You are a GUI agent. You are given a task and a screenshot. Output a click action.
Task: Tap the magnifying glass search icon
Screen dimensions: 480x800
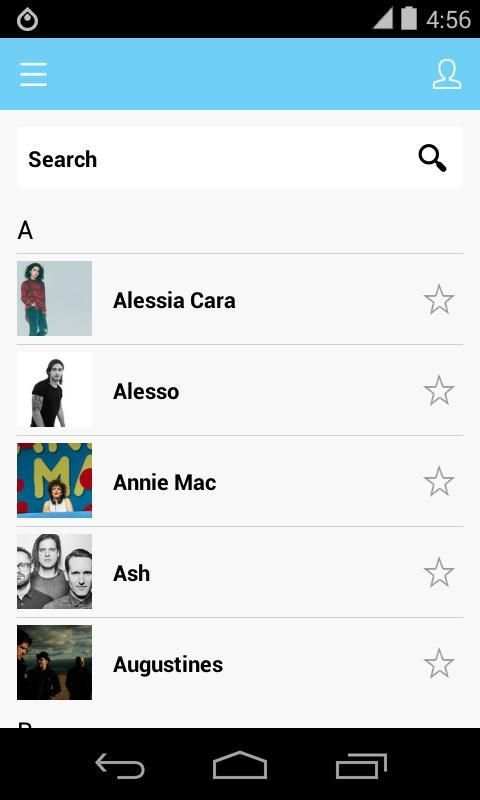433,159
